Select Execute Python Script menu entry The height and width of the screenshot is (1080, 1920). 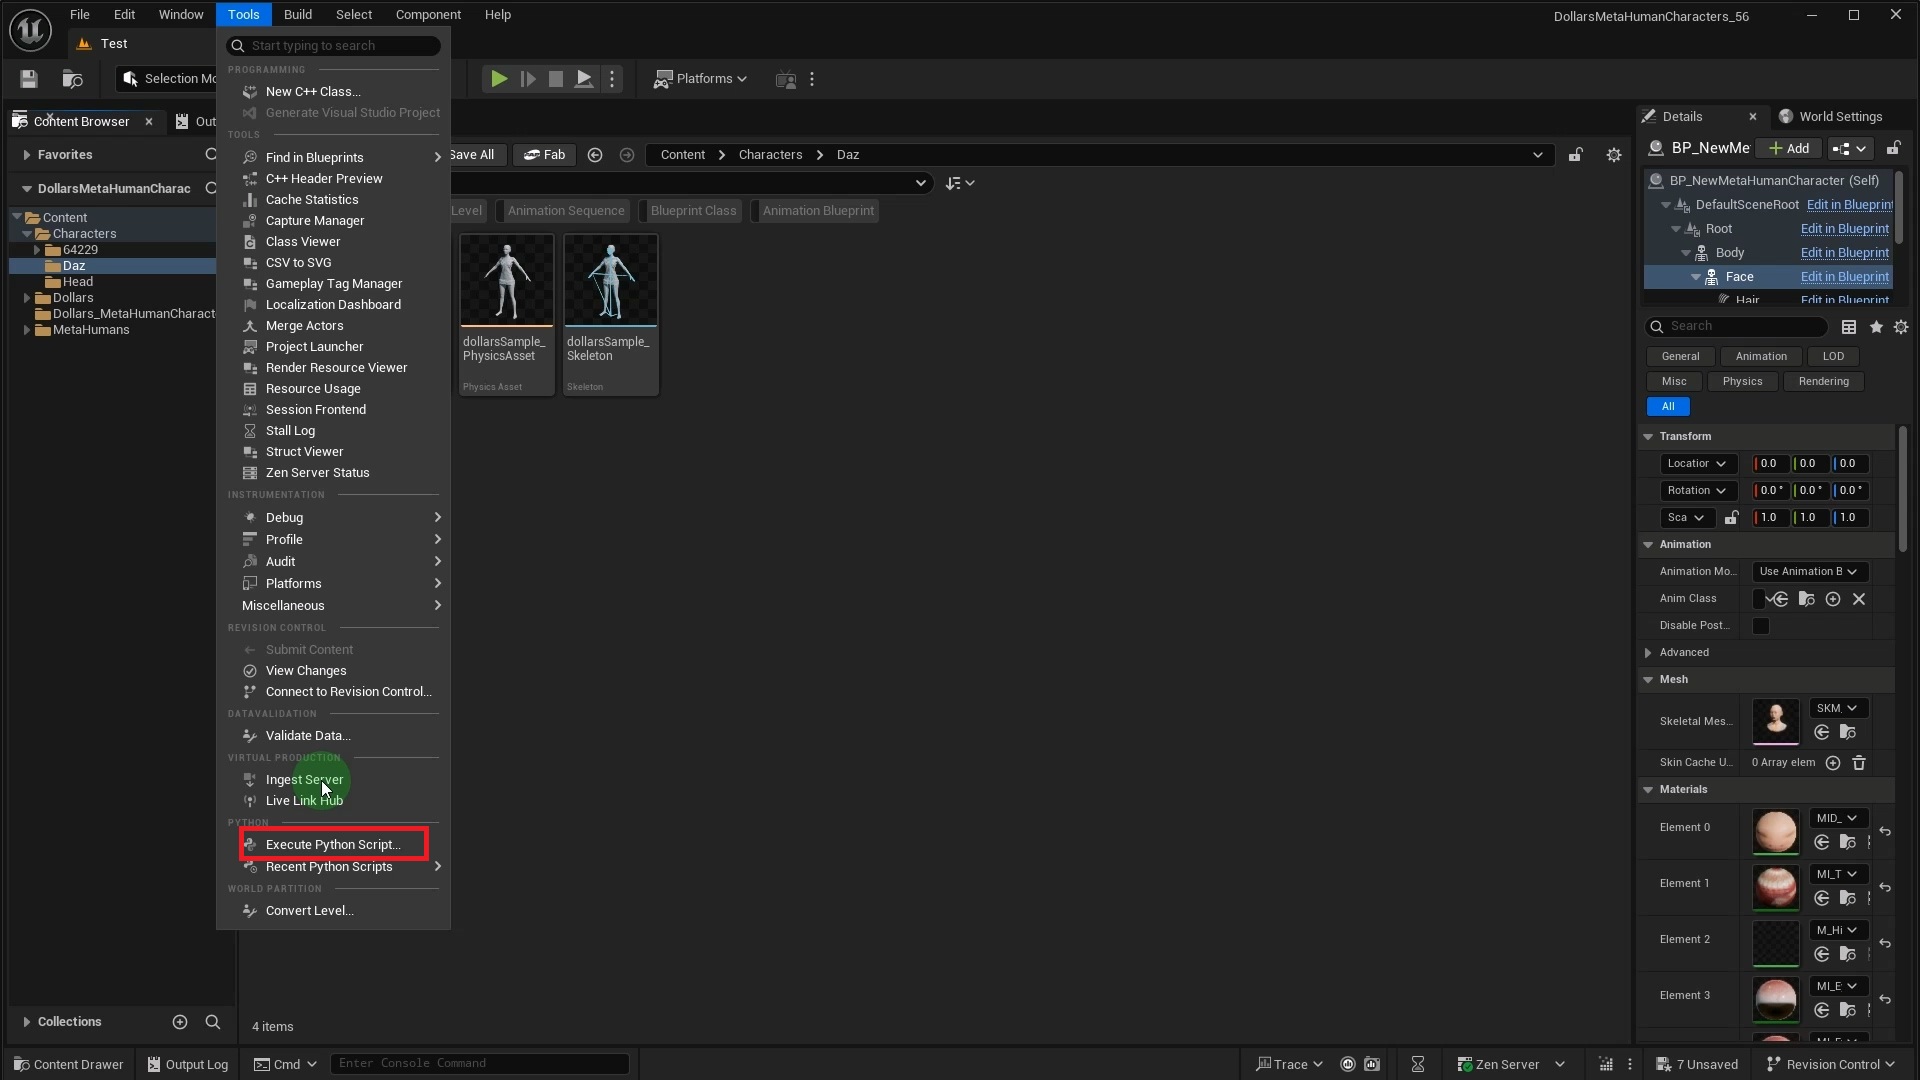tap(333, 845)
